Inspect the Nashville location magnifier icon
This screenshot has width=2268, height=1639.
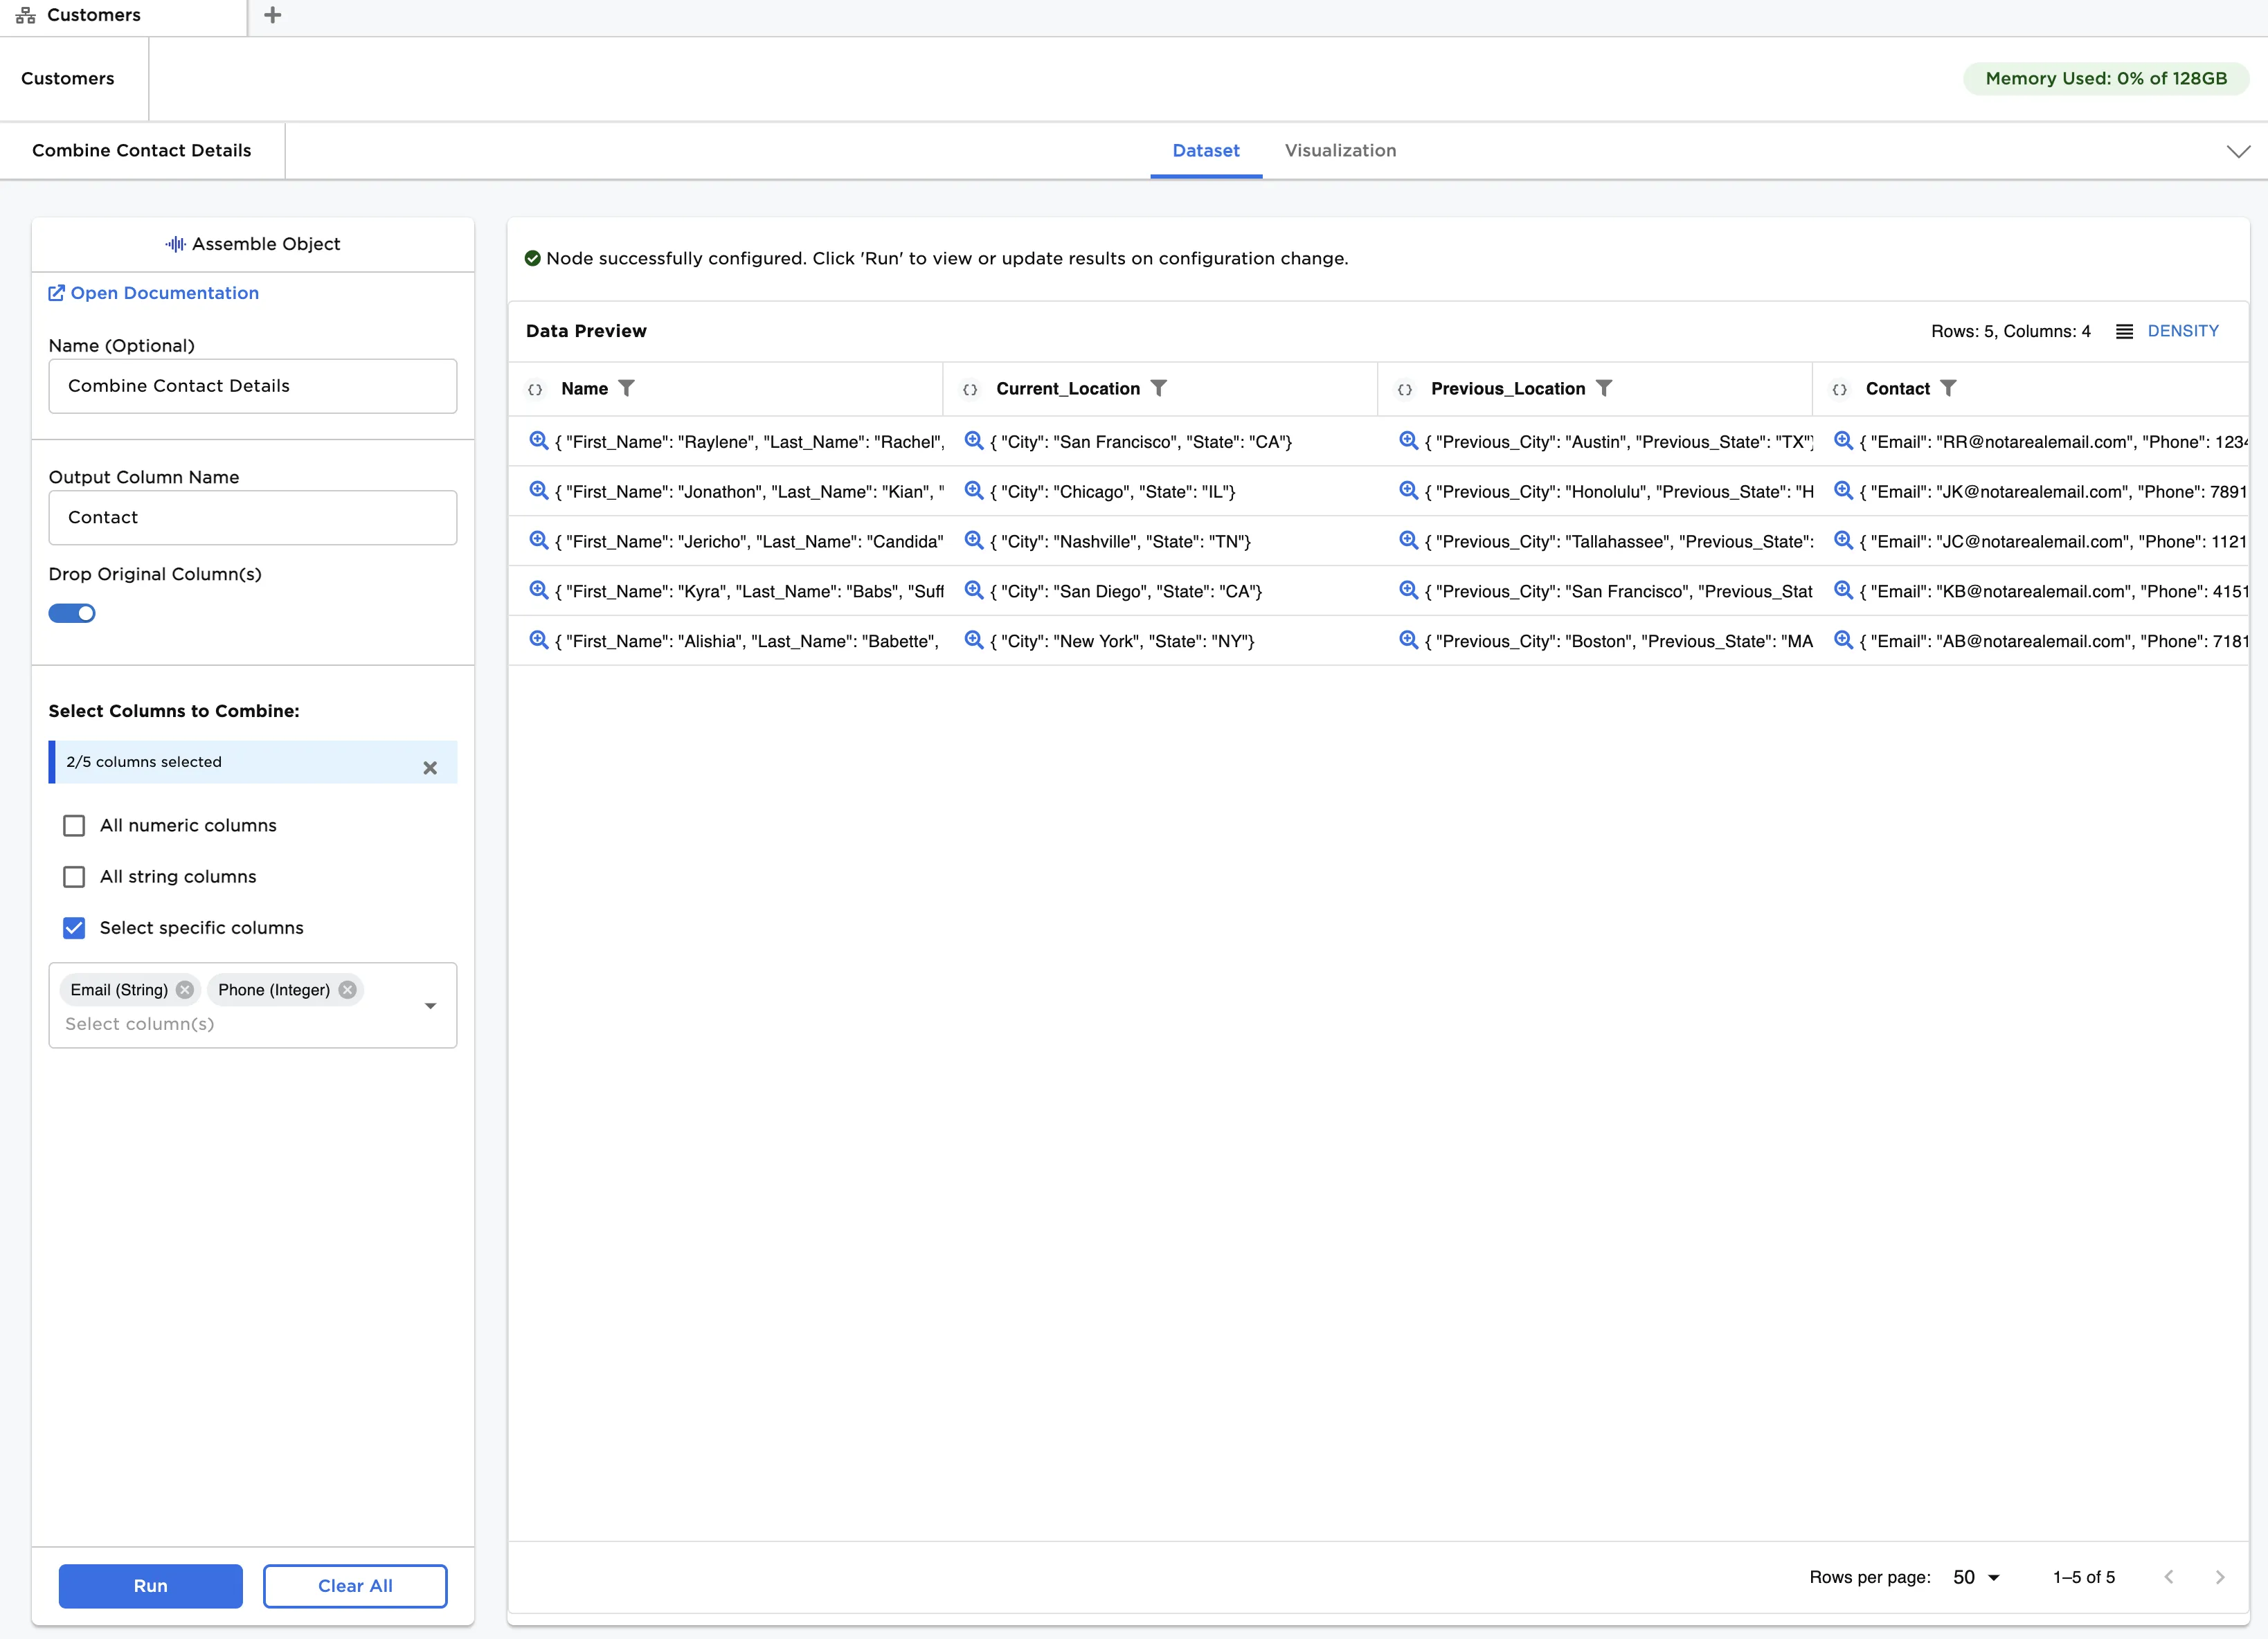click(x=973, y=541)
